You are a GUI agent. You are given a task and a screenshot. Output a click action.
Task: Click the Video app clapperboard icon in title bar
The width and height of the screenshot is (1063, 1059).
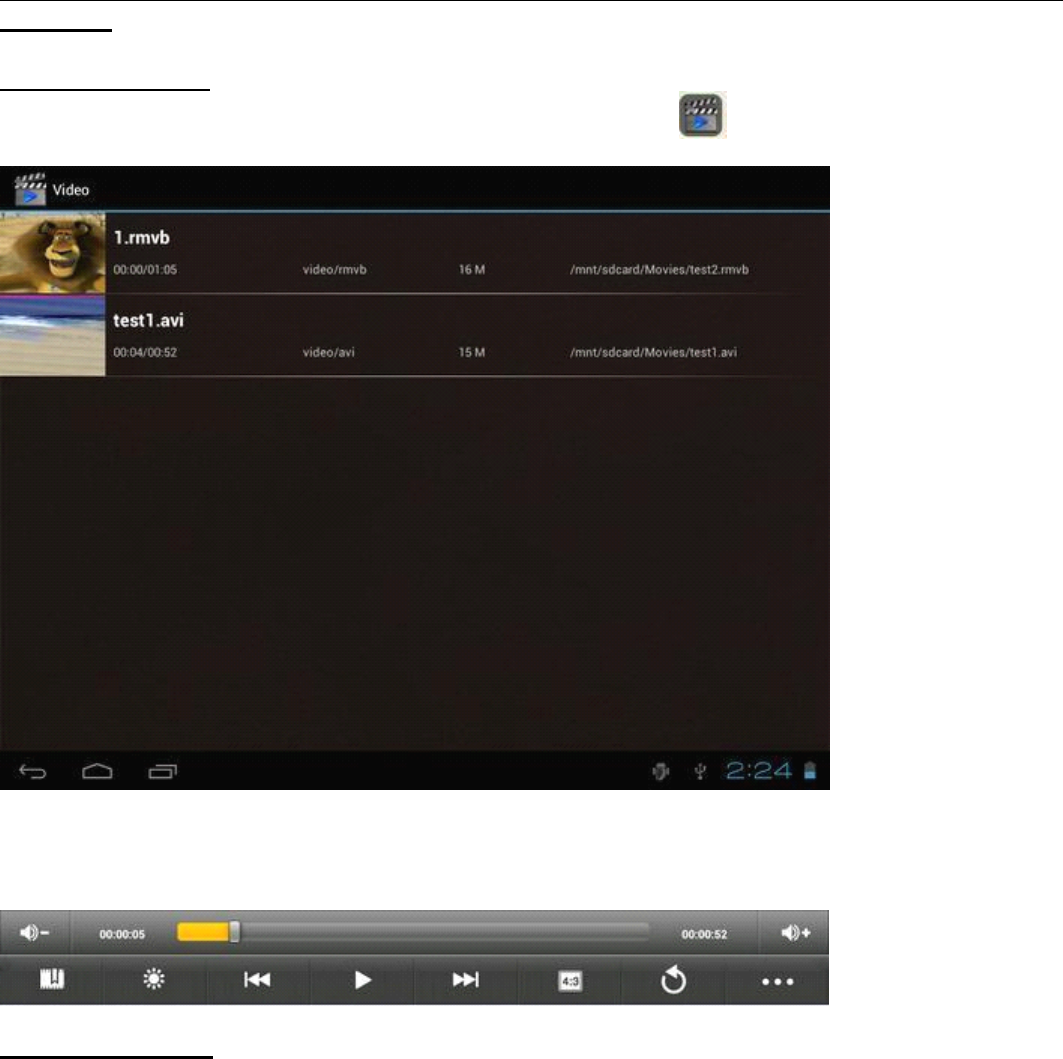[29, 188]
